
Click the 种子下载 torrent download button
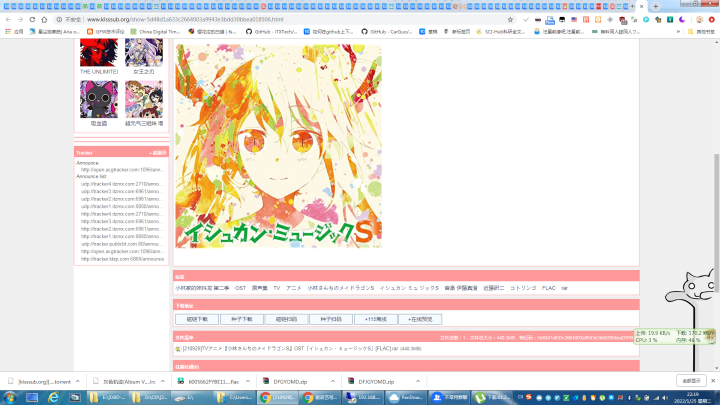[x=242, y=319]
